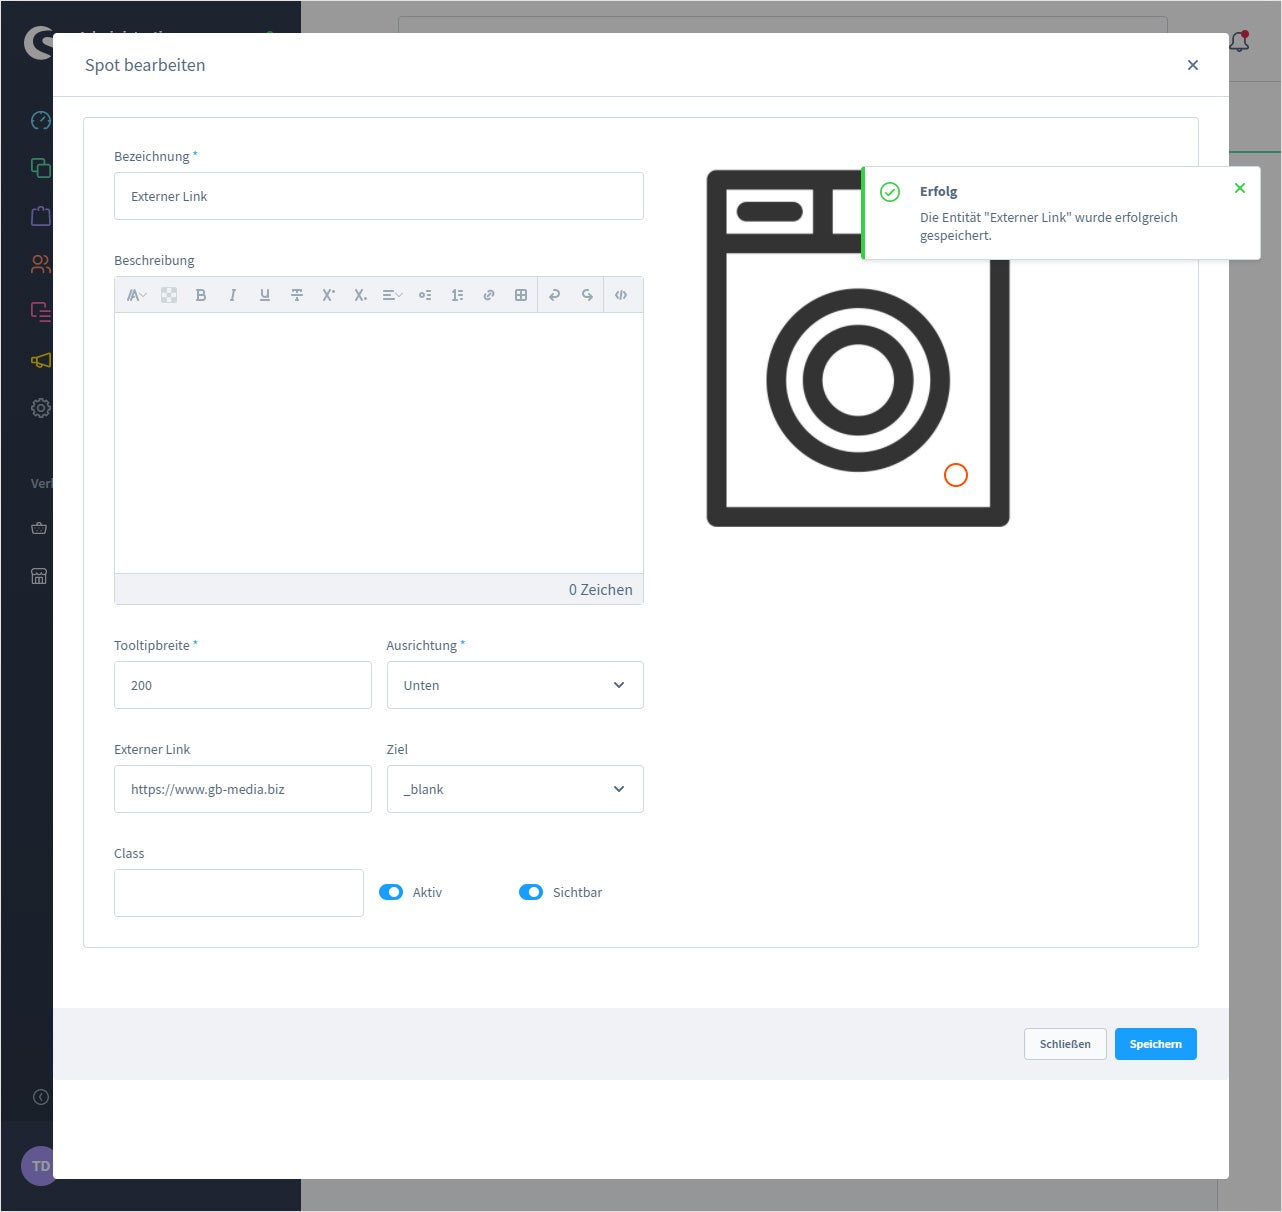The image size is (1282, 1212).
Task: Undo last editor change
Action: (x=554, y=295)
